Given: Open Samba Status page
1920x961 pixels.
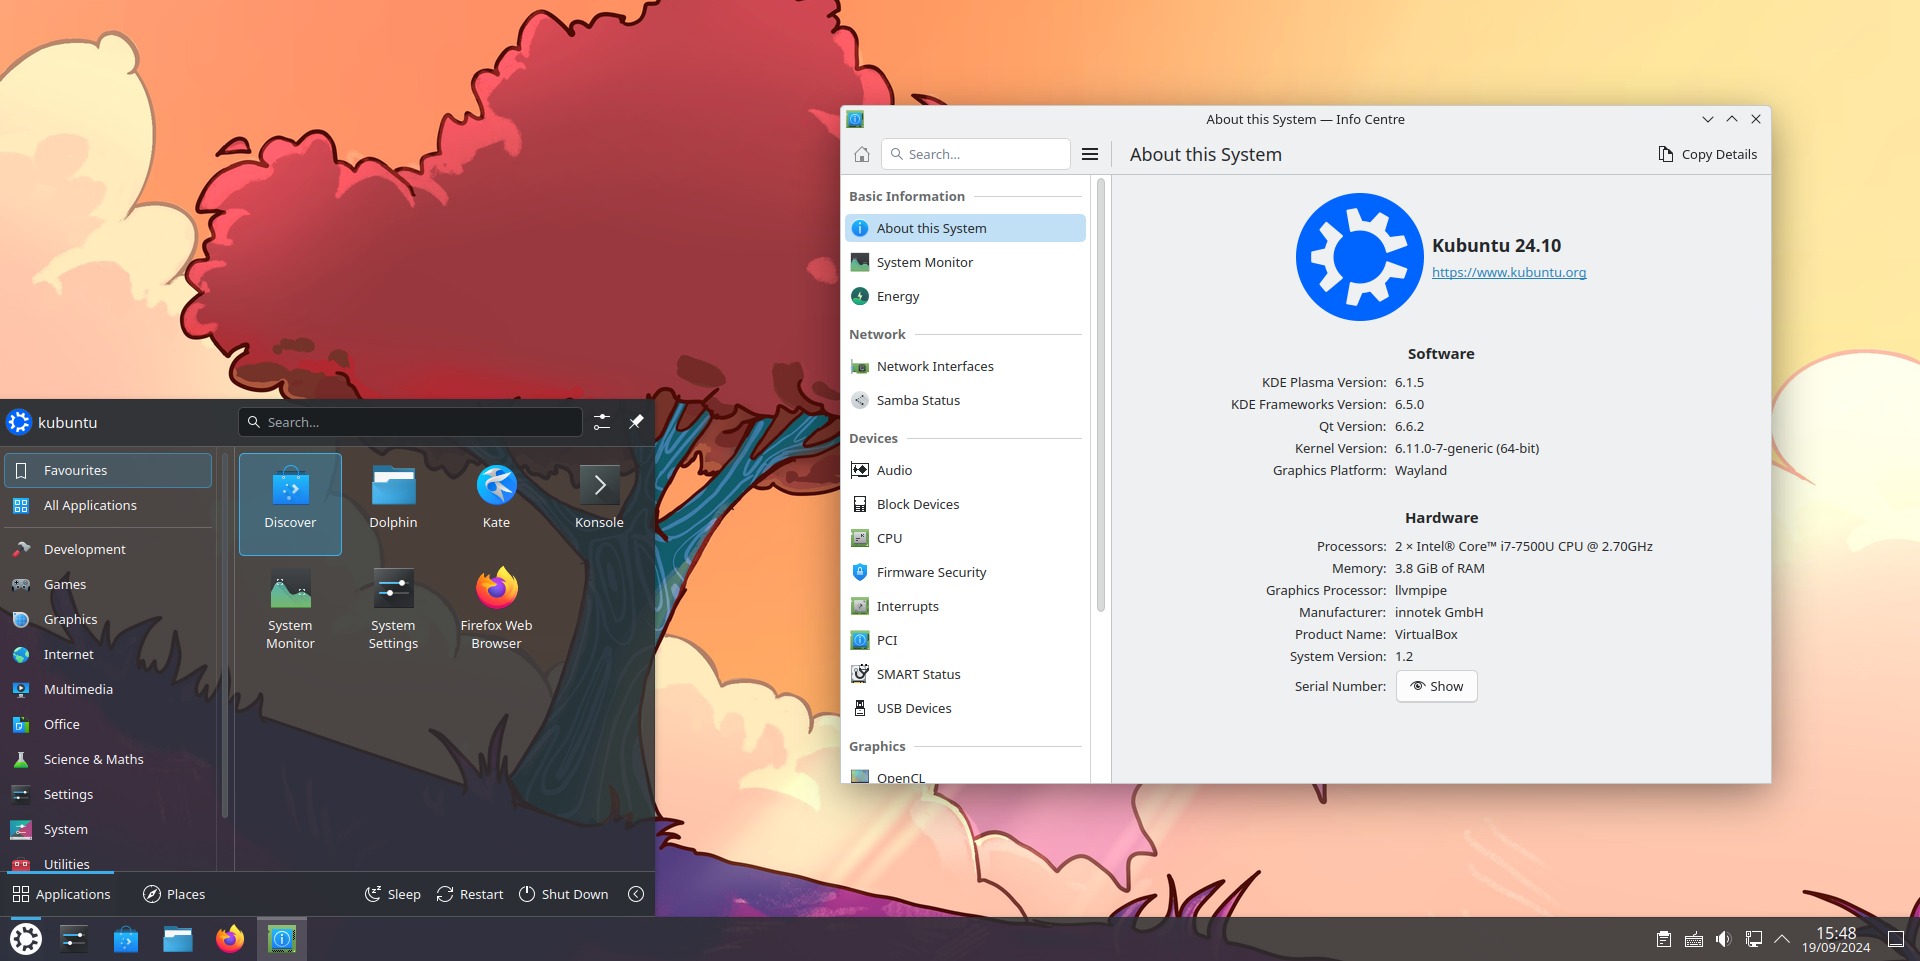Looking at the screenshot, I should [x=965, y=400].
